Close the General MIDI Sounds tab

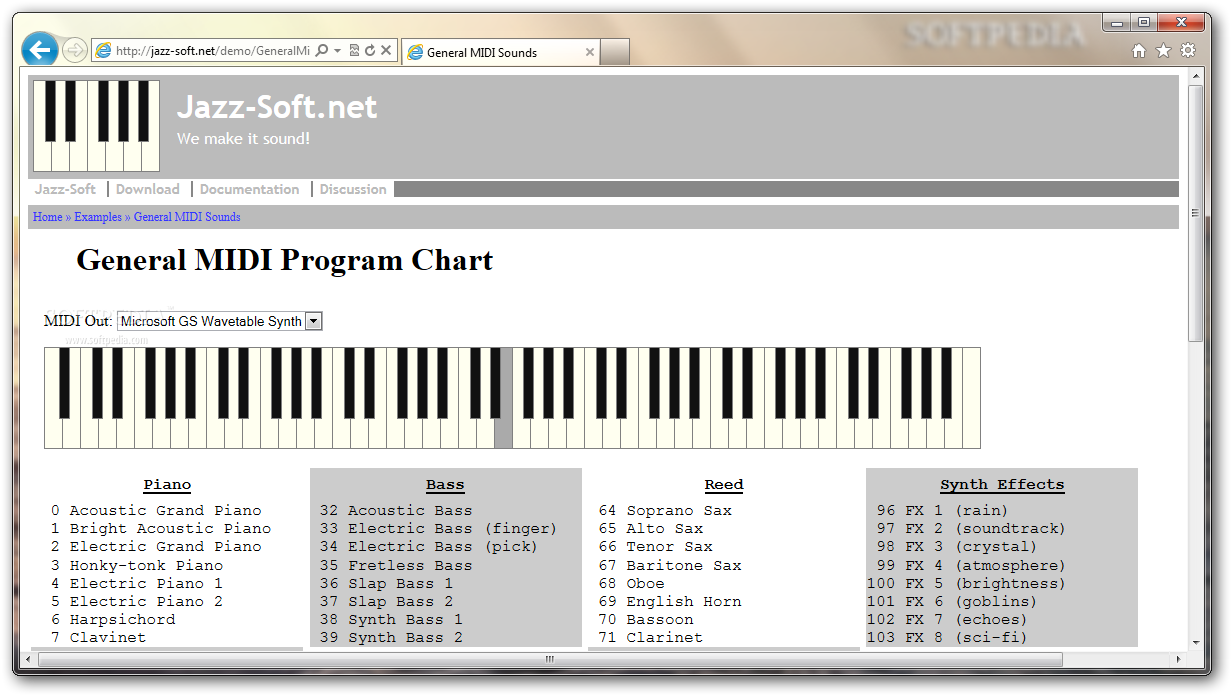coord(590,52)
